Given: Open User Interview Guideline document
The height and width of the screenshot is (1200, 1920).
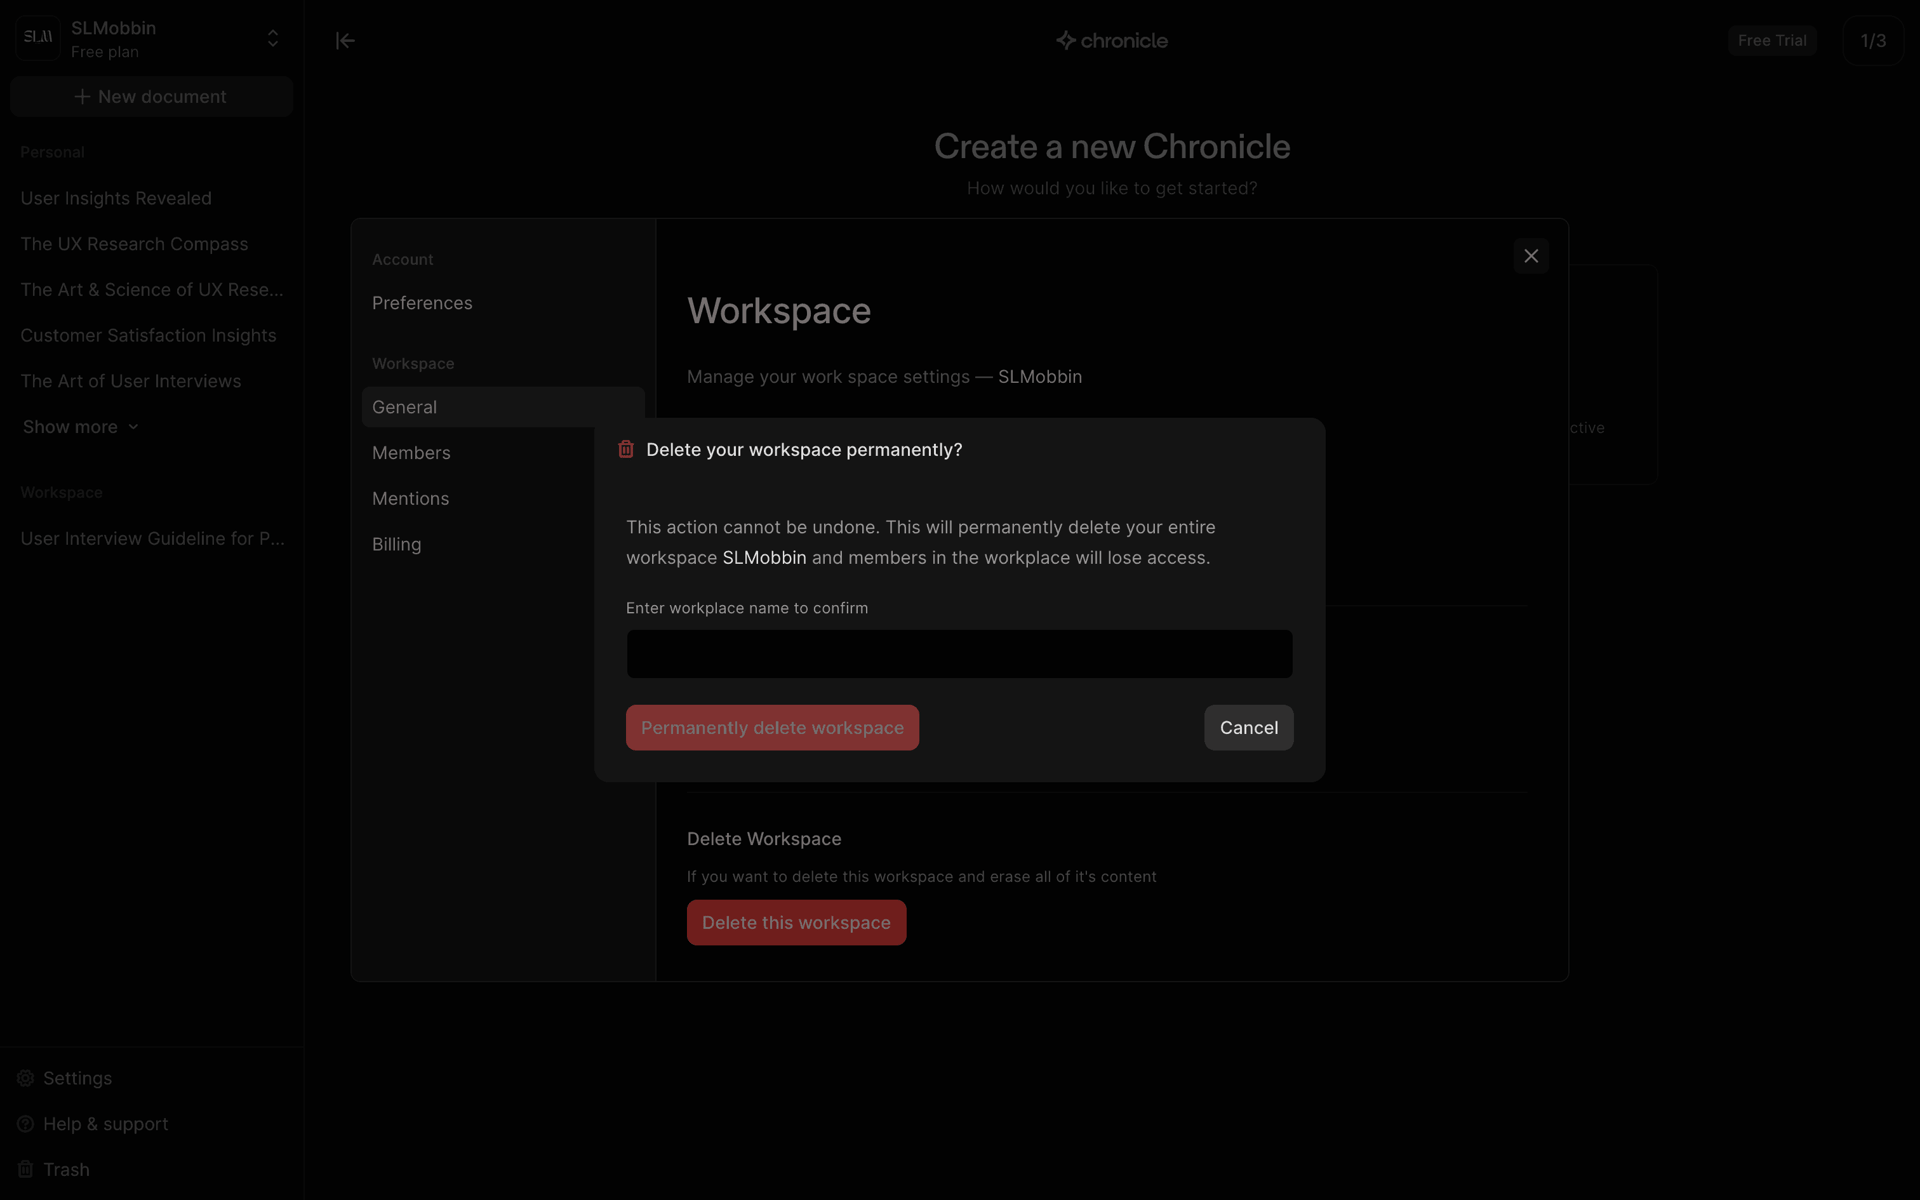Looking at the screenshot, I should pyautogui.click(x=152, y=539).
